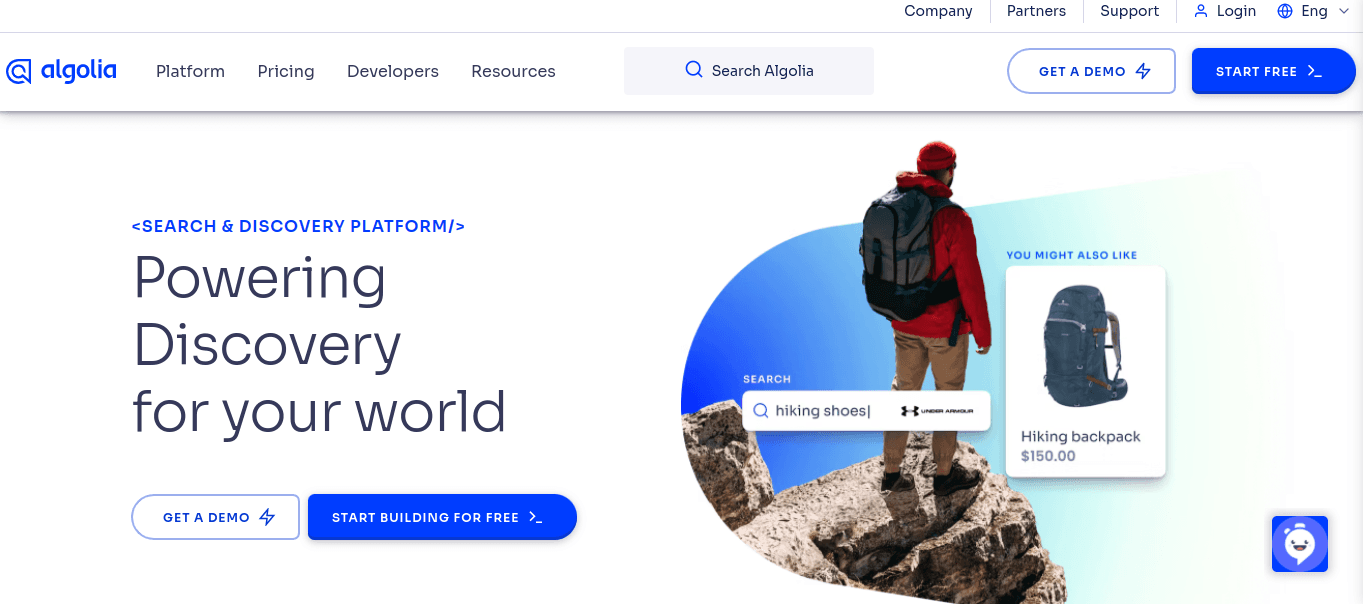This screenshot has height=604, width=1363.
Task: Go to the Pricing page
Action: tap(286, 71)
